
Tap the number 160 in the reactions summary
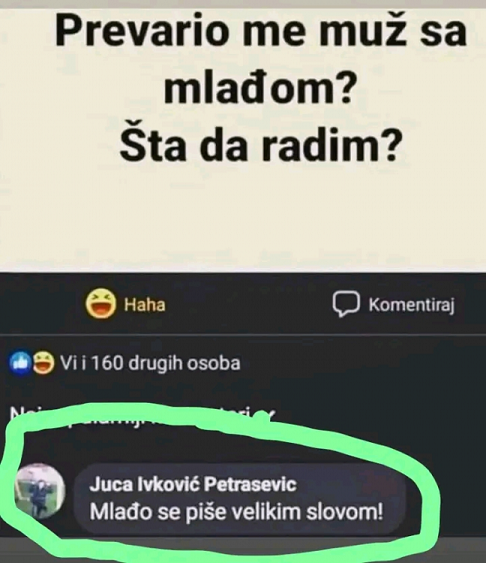point(108,363)
